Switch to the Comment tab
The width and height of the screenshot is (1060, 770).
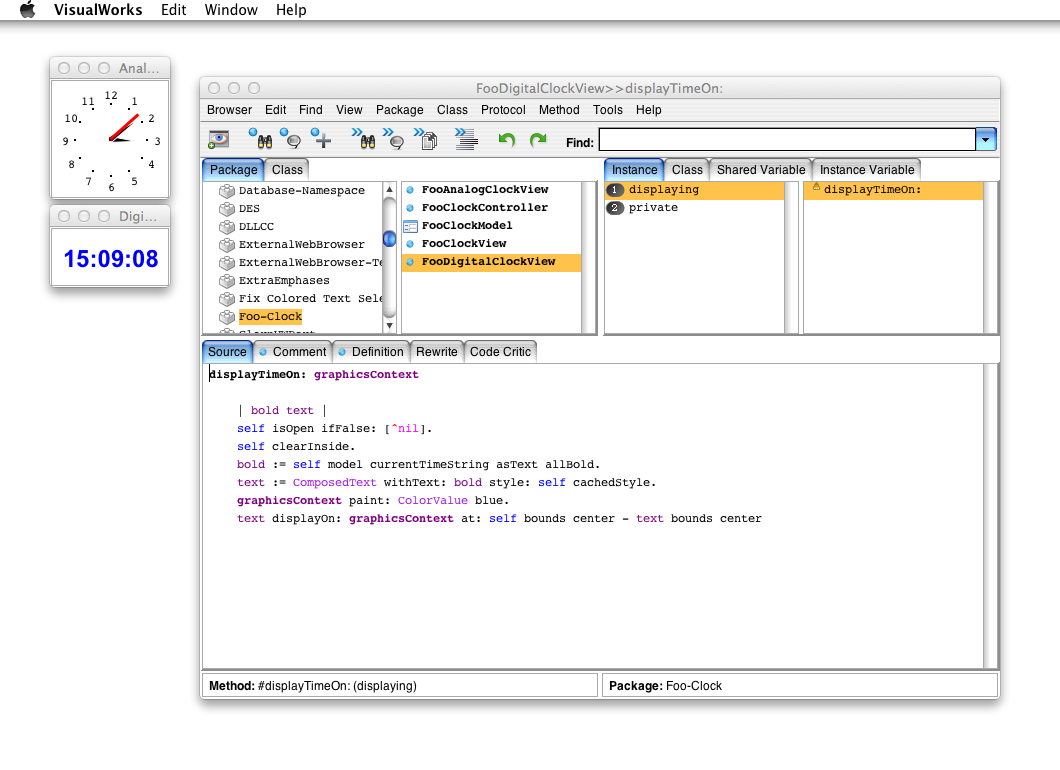pos(293,352)
